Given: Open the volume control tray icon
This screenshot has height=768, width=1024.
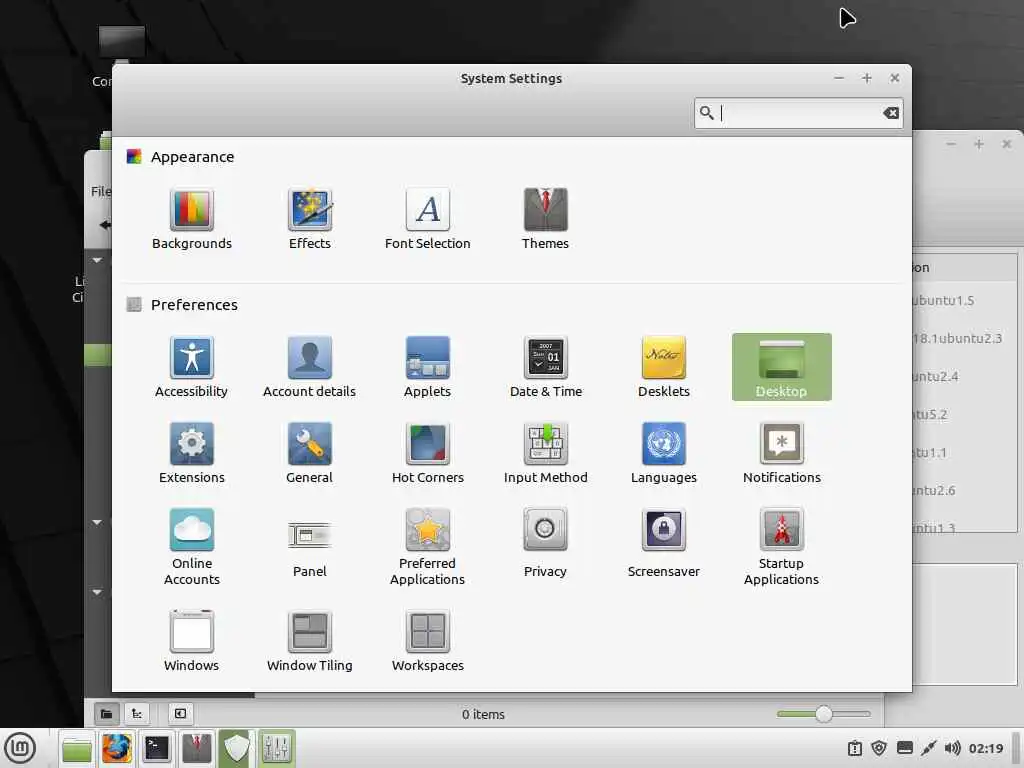Looking at the screenshot, I should coord(952,748).
